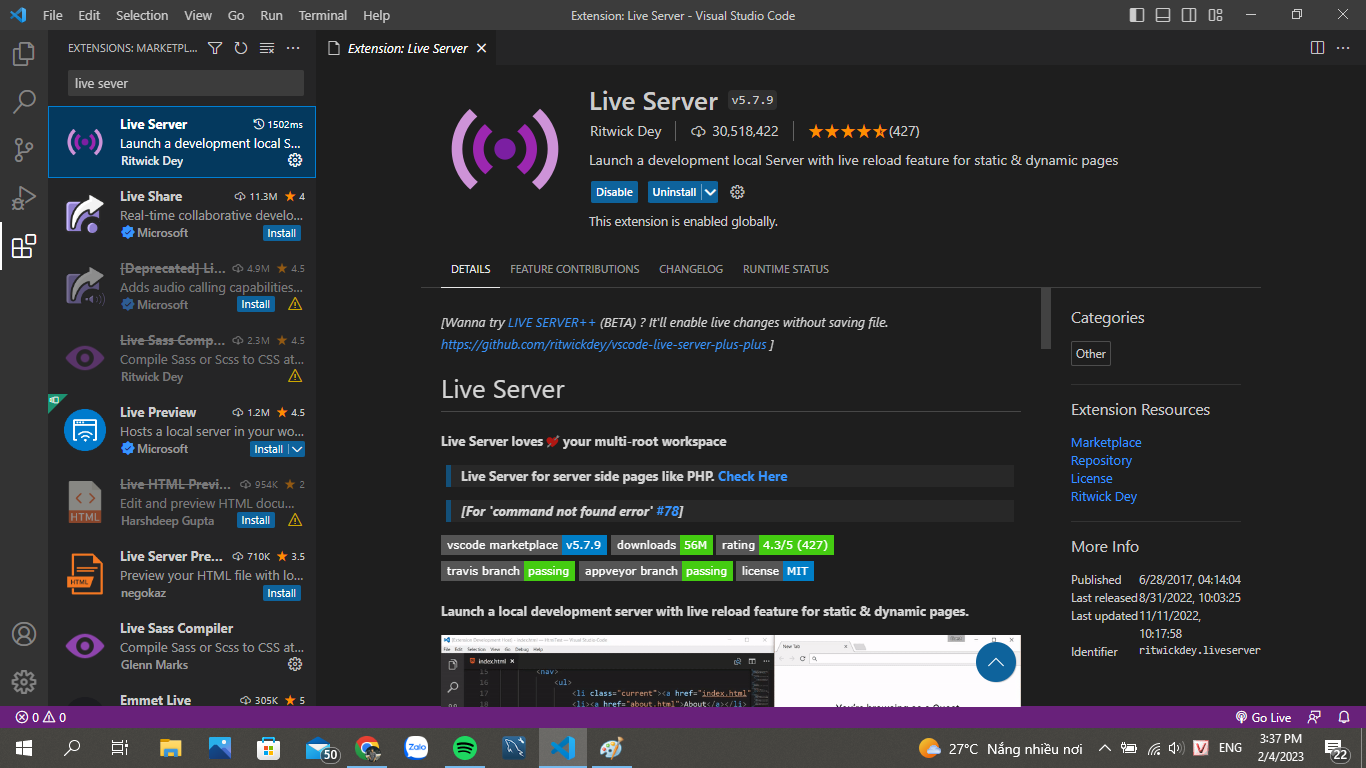This screenshot has height=768, width=1366.
Task: Switch to the Changelog tab
Action: [x=691, y=269]
